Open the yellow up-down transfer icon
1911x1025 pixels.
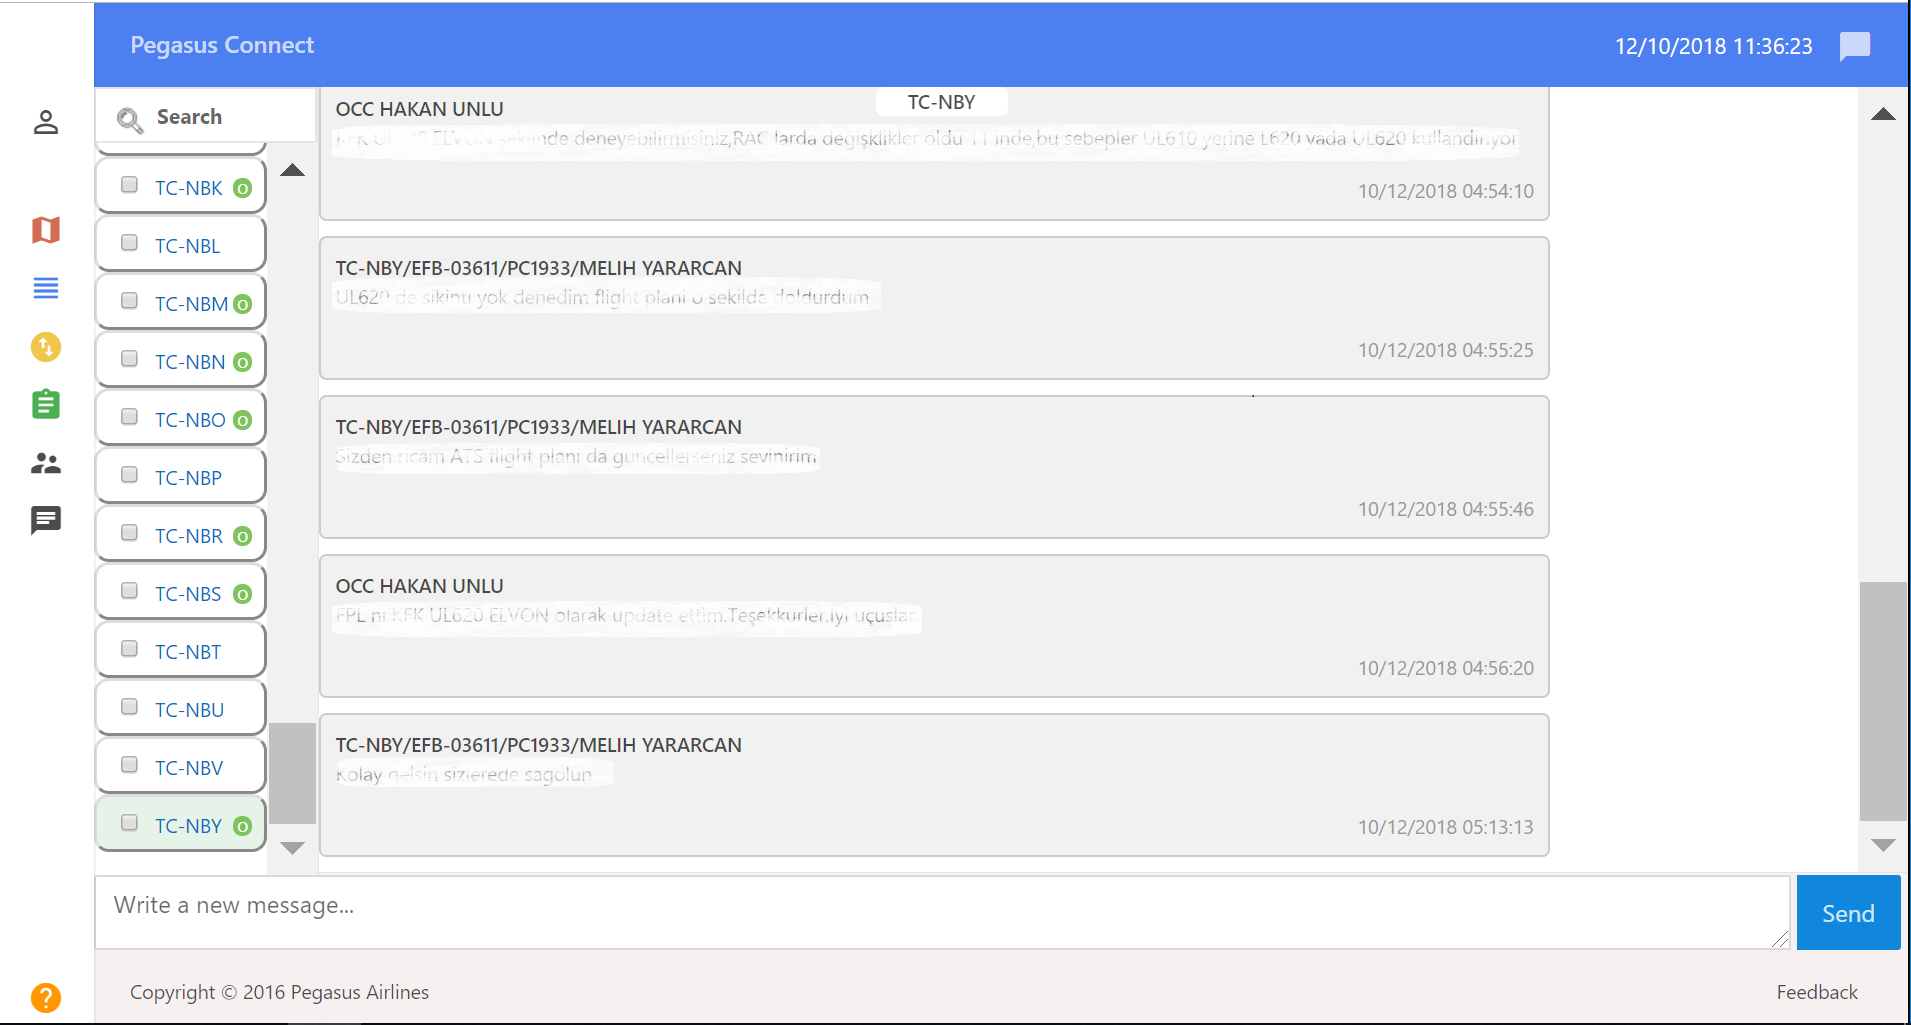click(46, 347)
